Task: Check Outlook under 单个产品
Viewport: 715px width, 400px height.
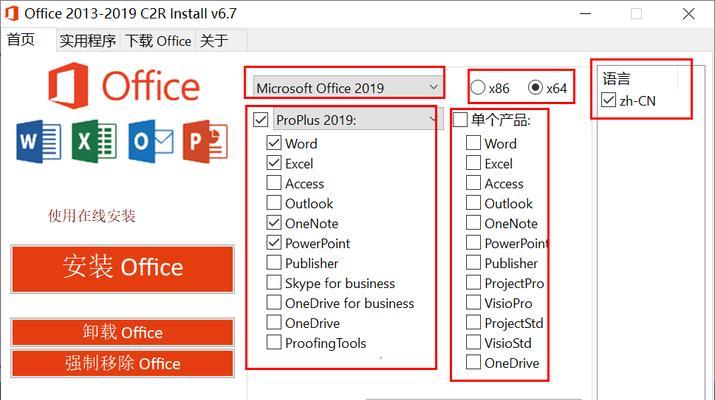Action: click(x=473, y=203)
